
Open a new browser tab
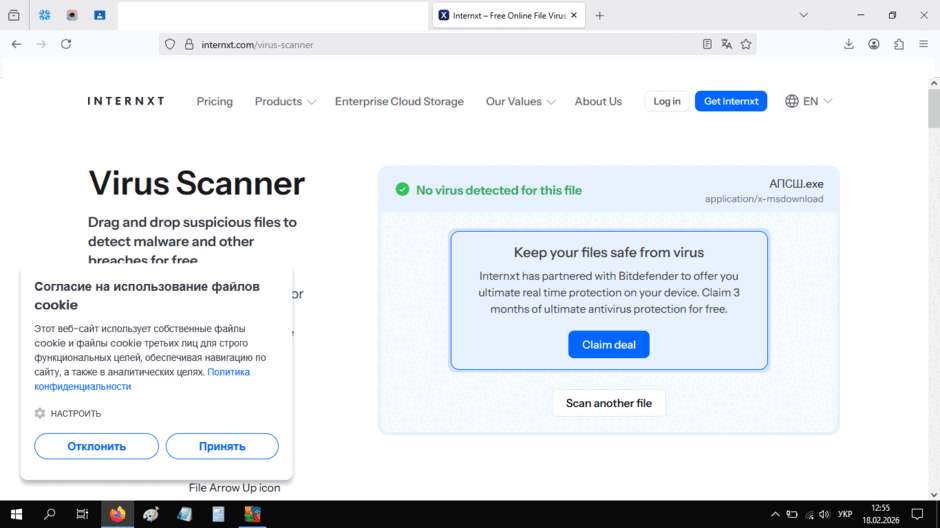point(599,16)
